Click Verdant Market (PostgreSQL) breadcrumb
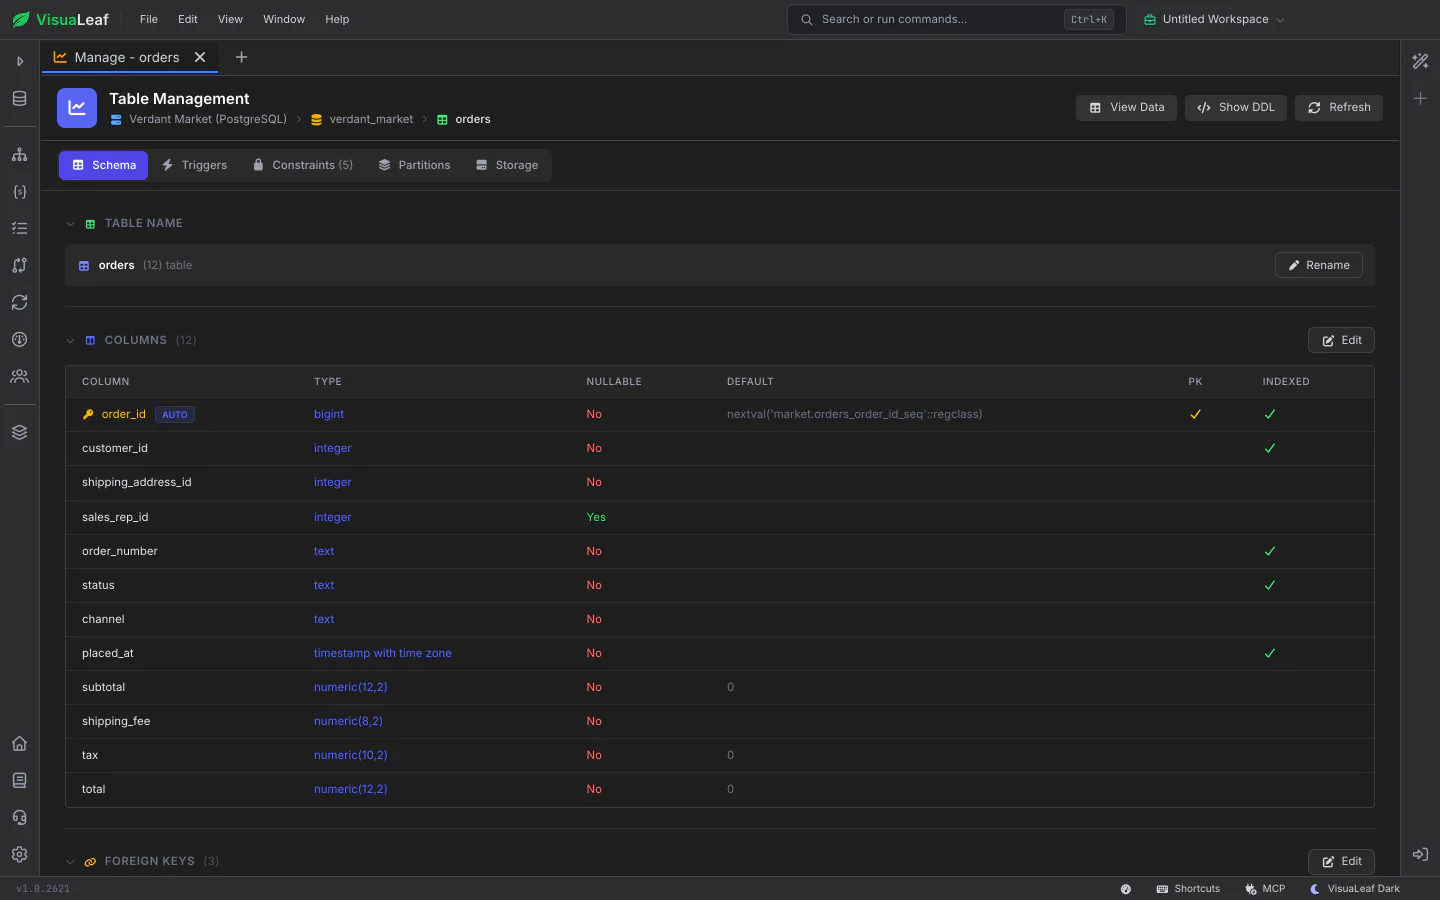 [x=208, y=119]
